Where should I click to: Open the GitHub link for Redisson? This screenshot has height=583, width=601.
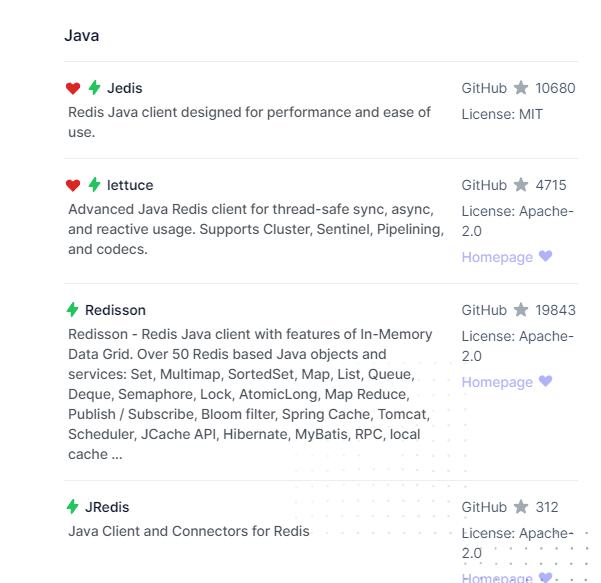coord(484,310)
